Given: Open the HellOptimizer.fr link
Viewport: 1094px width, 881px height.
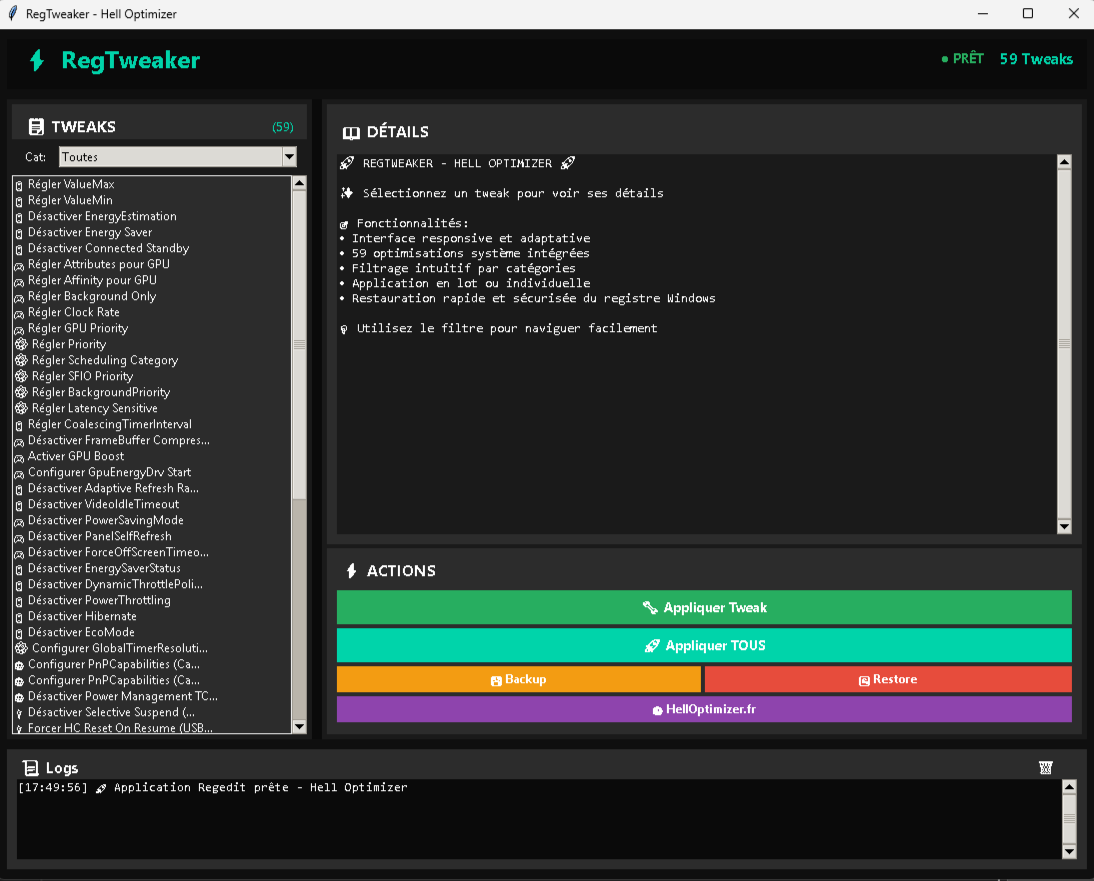Looking at the screenshot, I should (x=704, y=708).
